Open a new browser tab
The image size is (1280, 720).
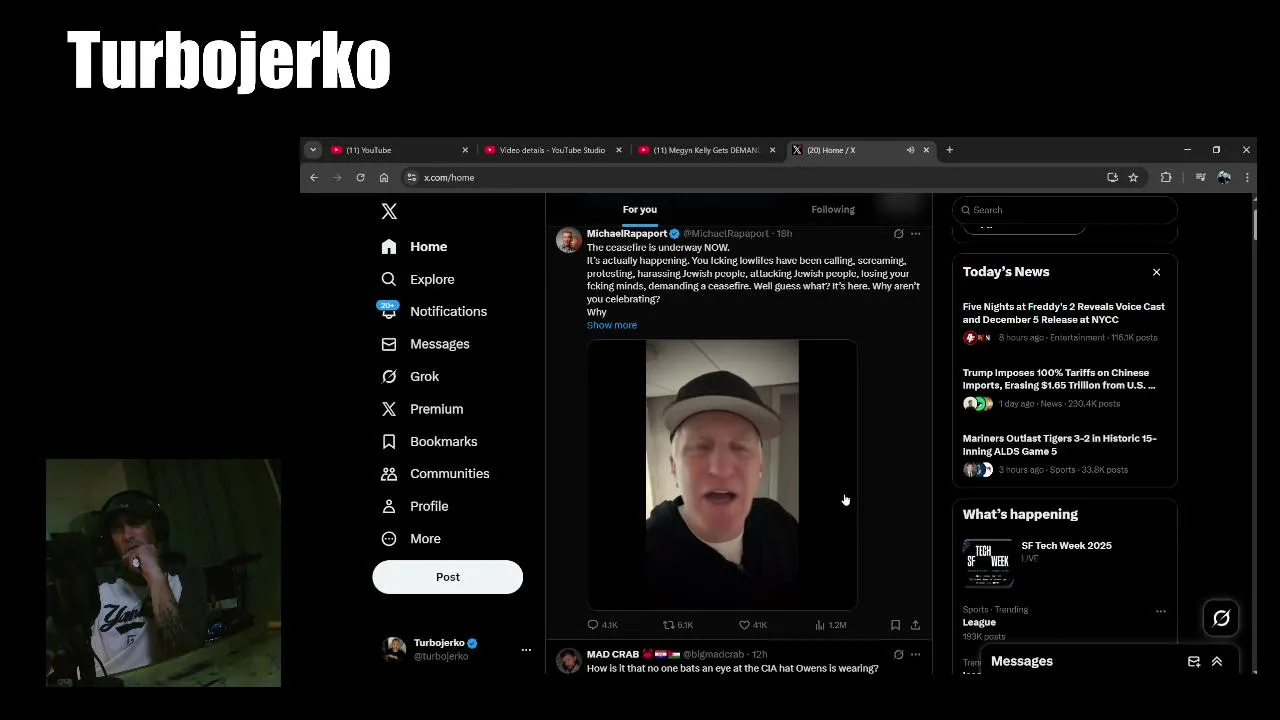(949, 150)
